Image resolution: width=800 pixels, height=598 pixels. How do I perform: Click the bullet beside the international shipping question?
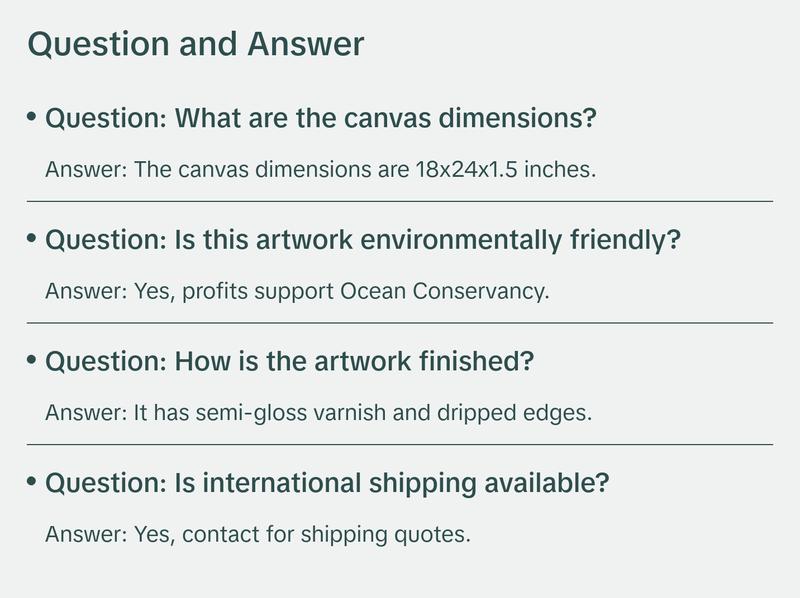coord(32,481)
